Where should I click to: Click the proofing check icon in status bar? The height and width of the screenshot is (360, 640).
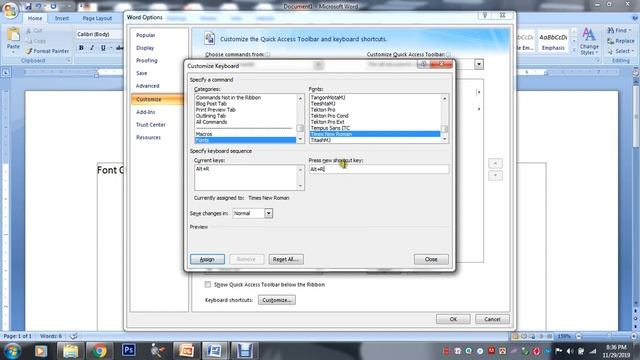74,336
